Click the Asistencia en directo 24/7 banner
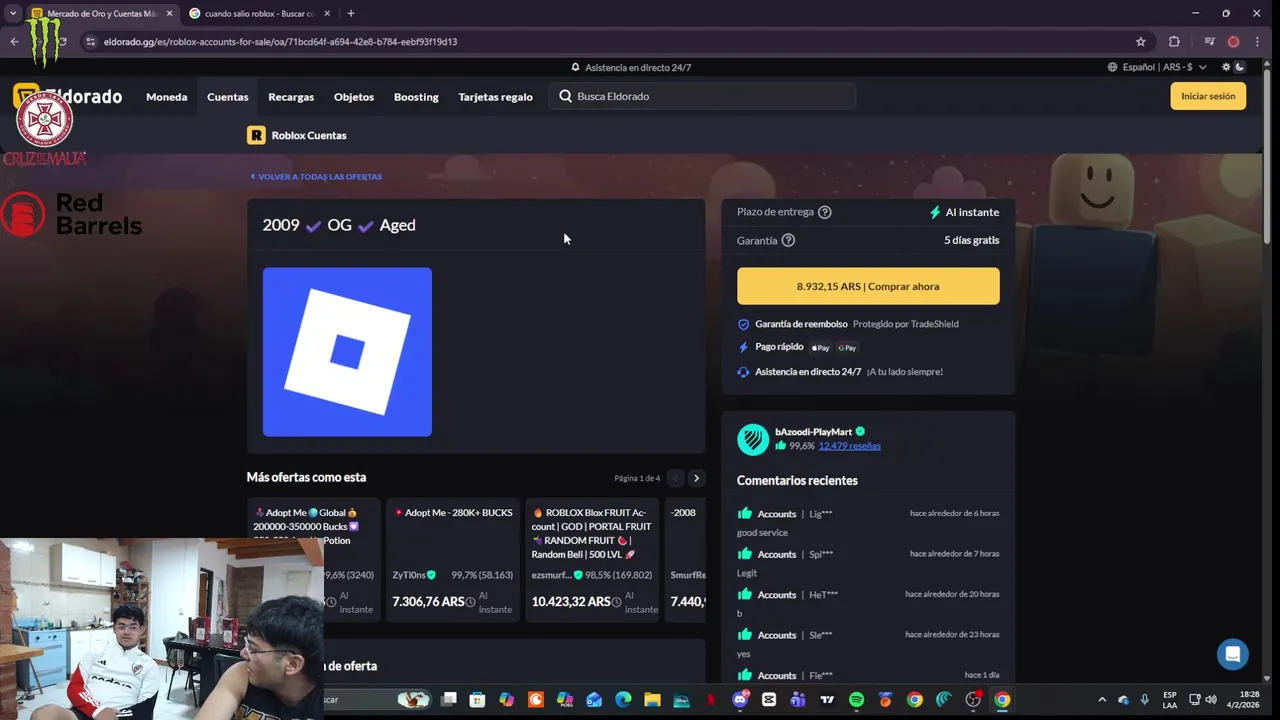 tap(631, 67)
